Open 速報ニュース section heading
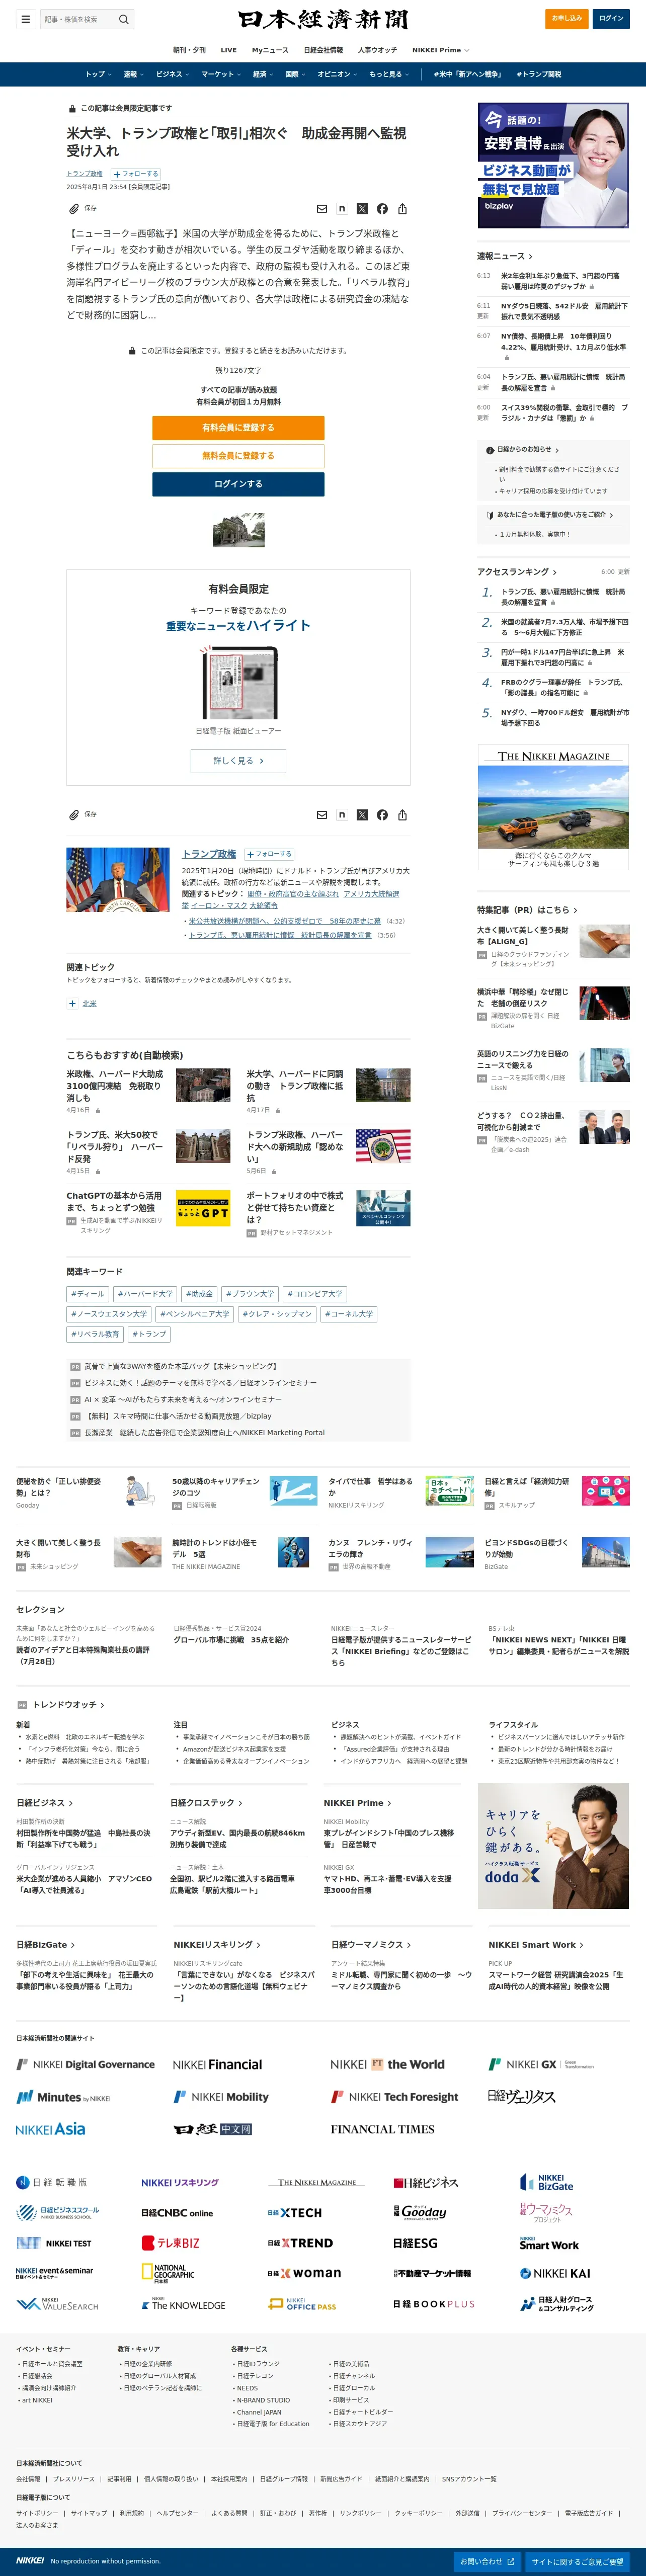This screenshot has height=2576, width=646. click(504, 256)
